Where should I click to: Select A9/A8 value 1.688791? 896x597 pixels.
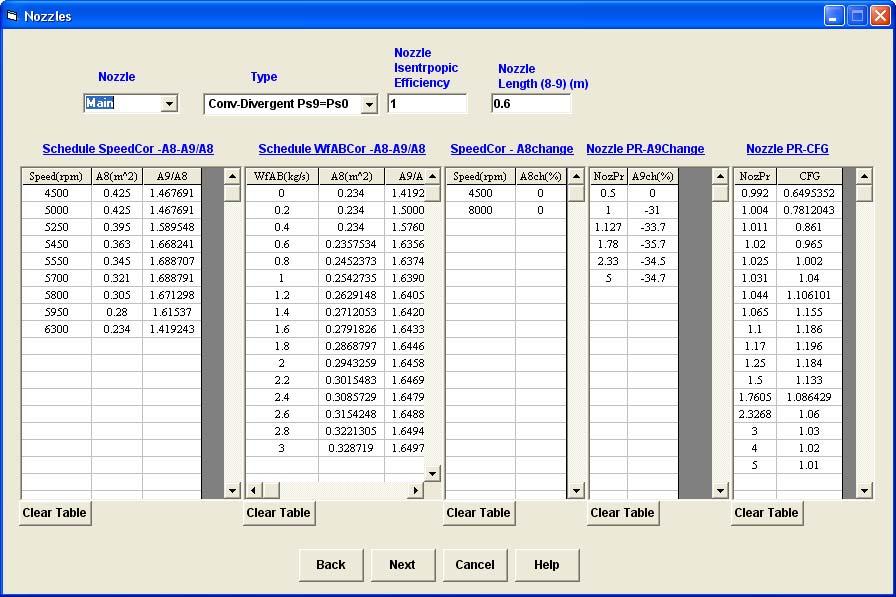tap(172, 278)
